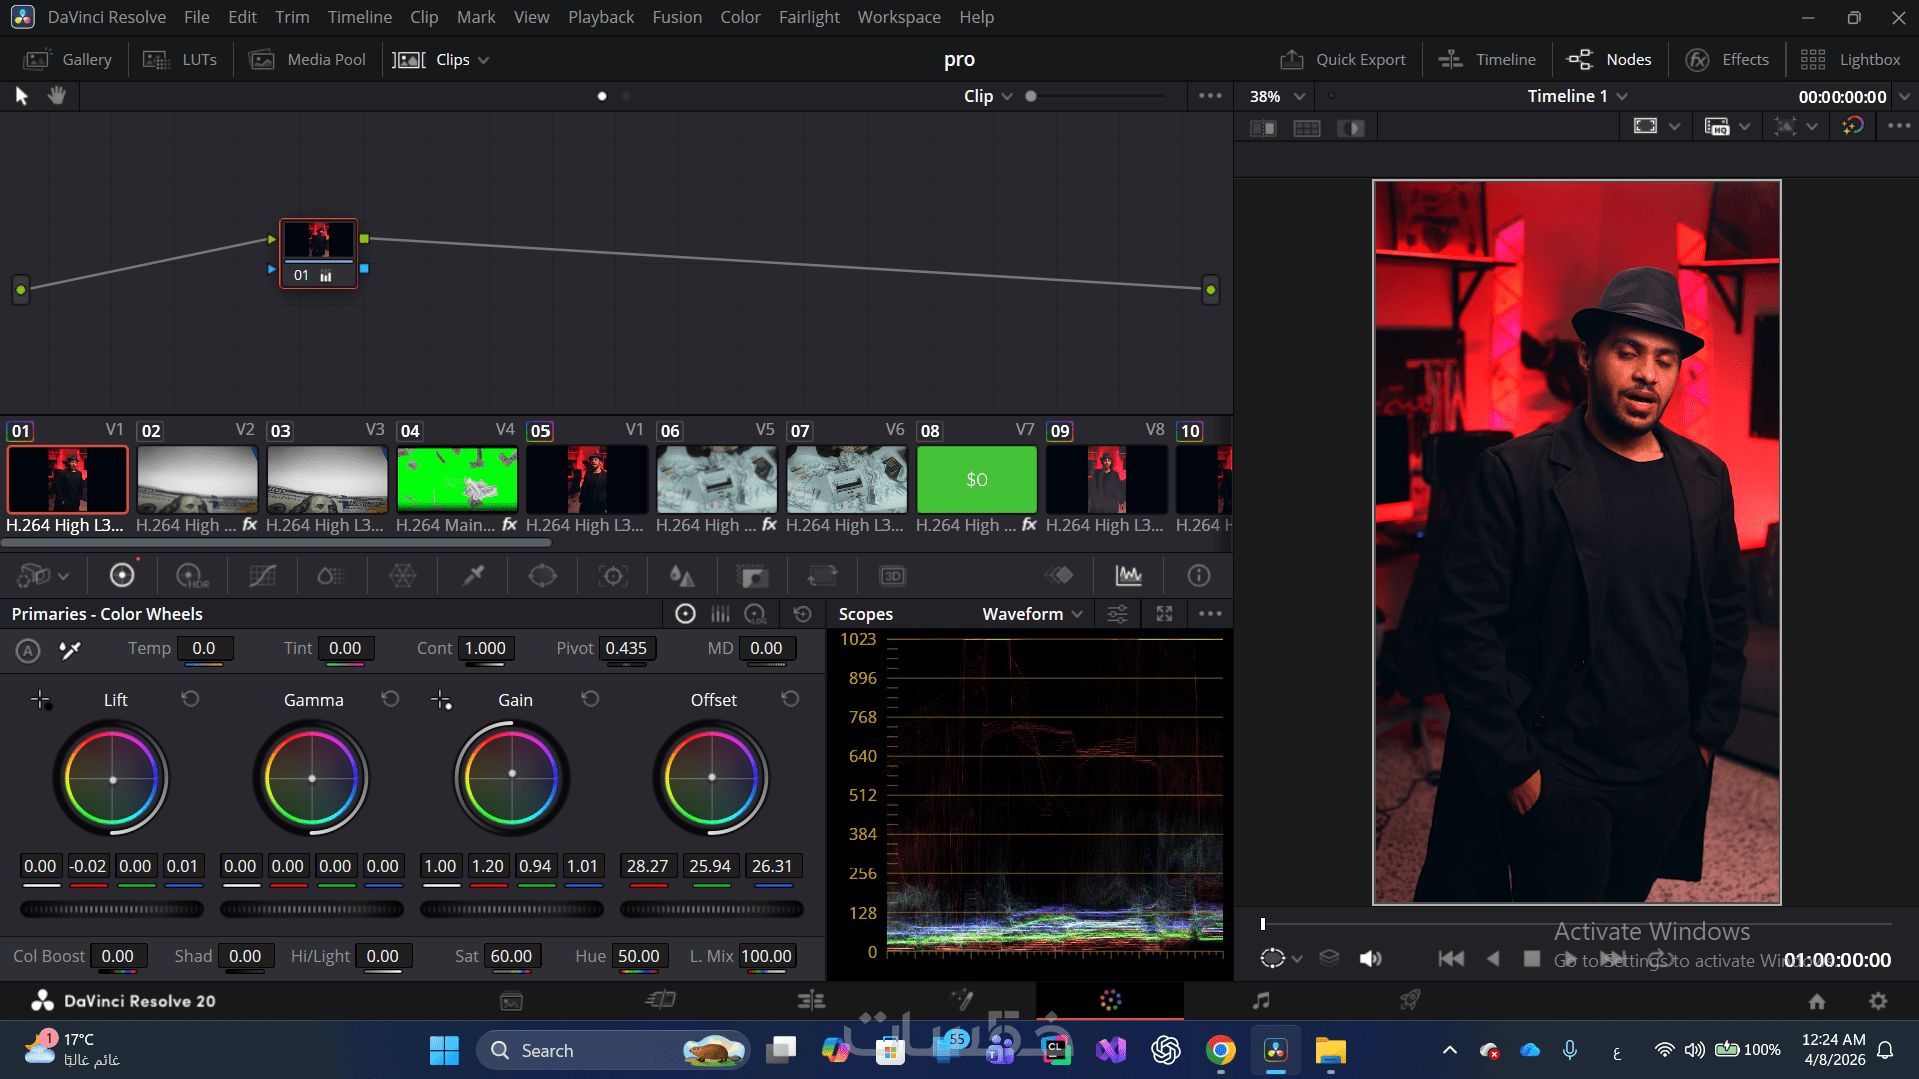The image size is (1919, 1079).
Task: Select the Qualifier eyedropper tool
Action: (473, 576)
